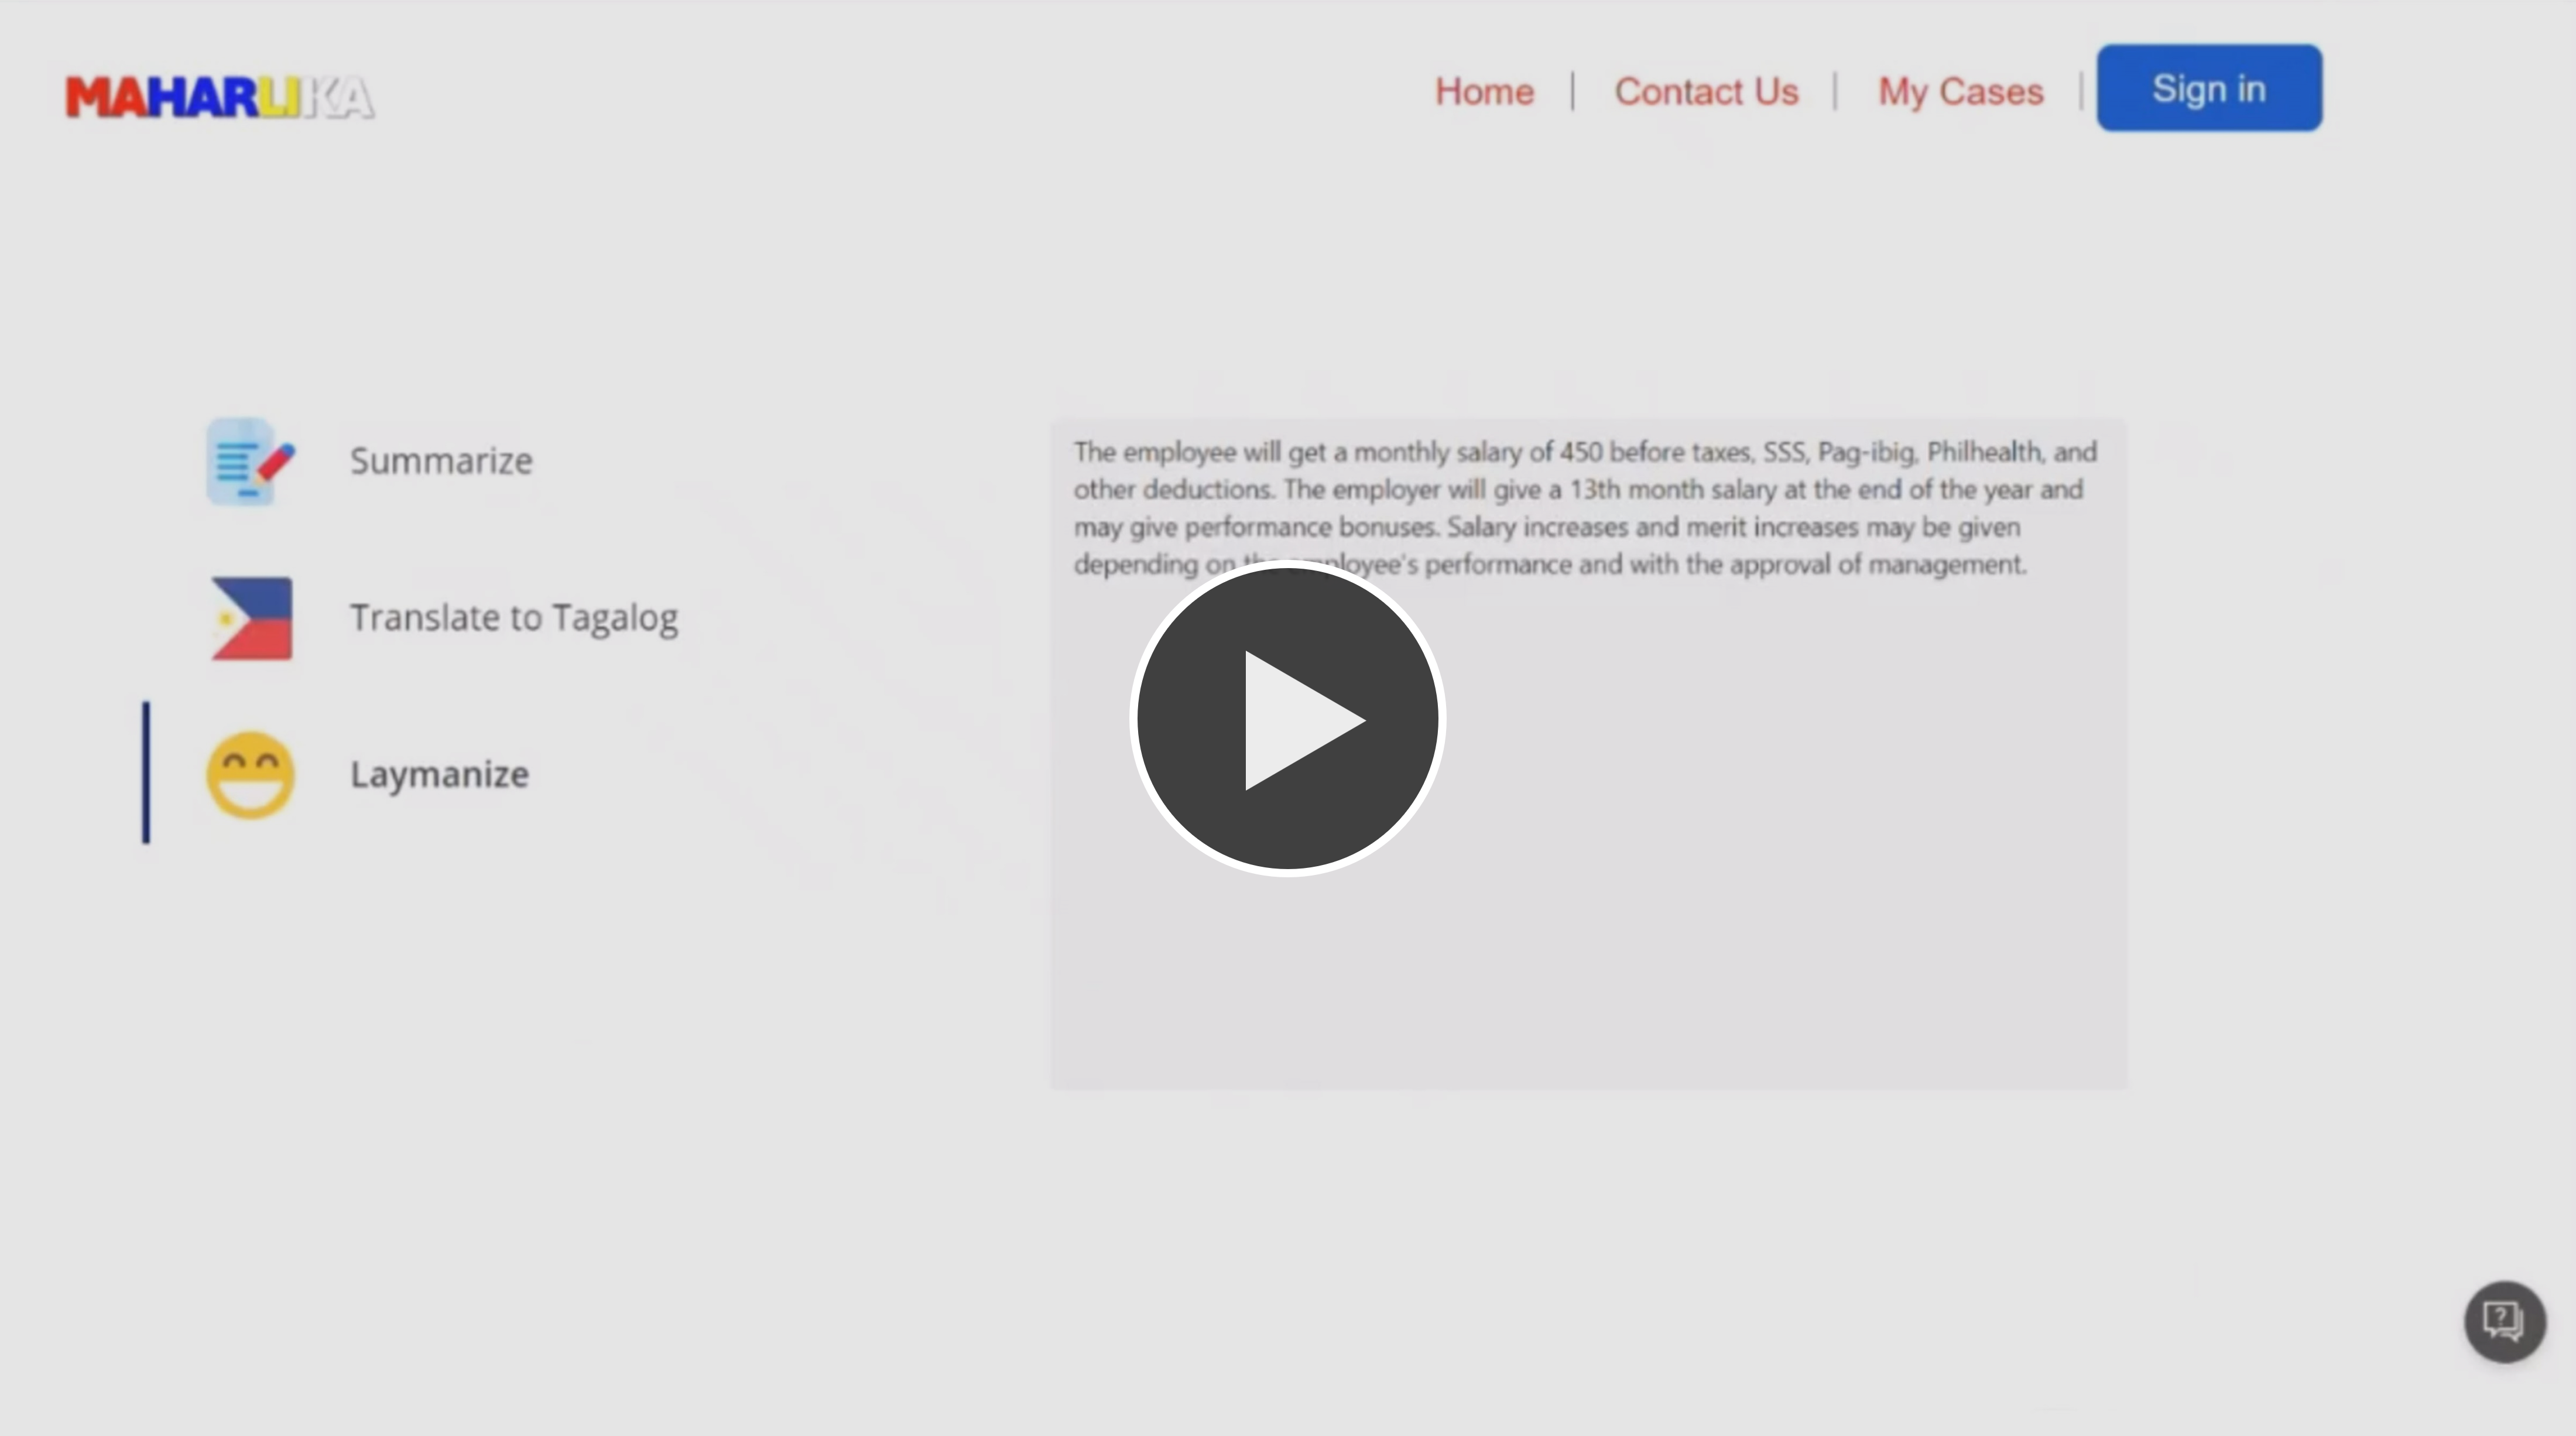The height and width of the screenshot is (1436, 2576).
Task: Select the Laymanize option label
Action: pos(439,774)
